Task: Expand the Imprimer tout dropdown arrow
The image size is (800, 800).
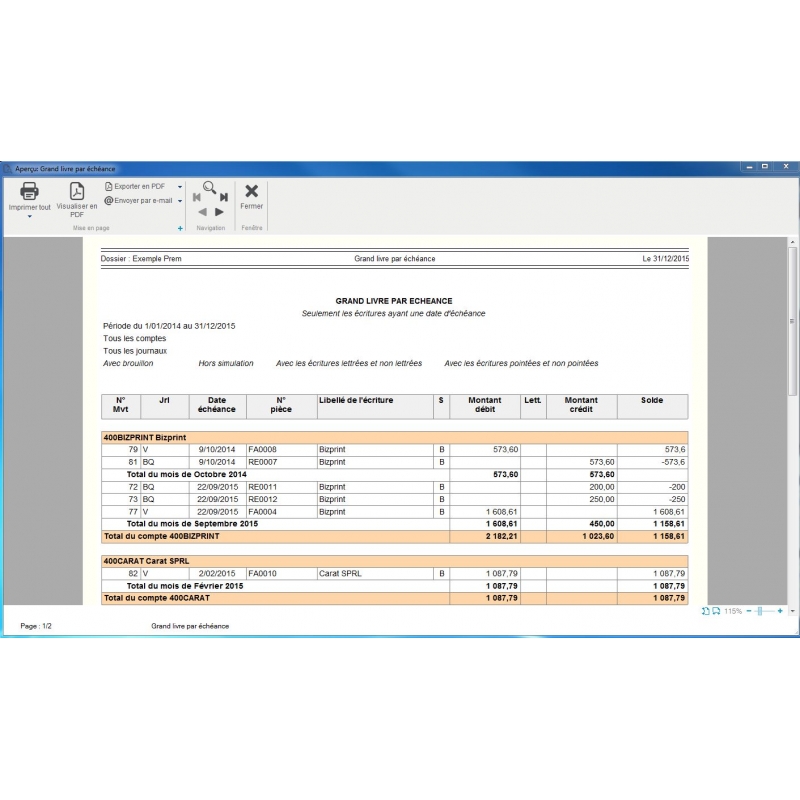Action: [29, 216]
